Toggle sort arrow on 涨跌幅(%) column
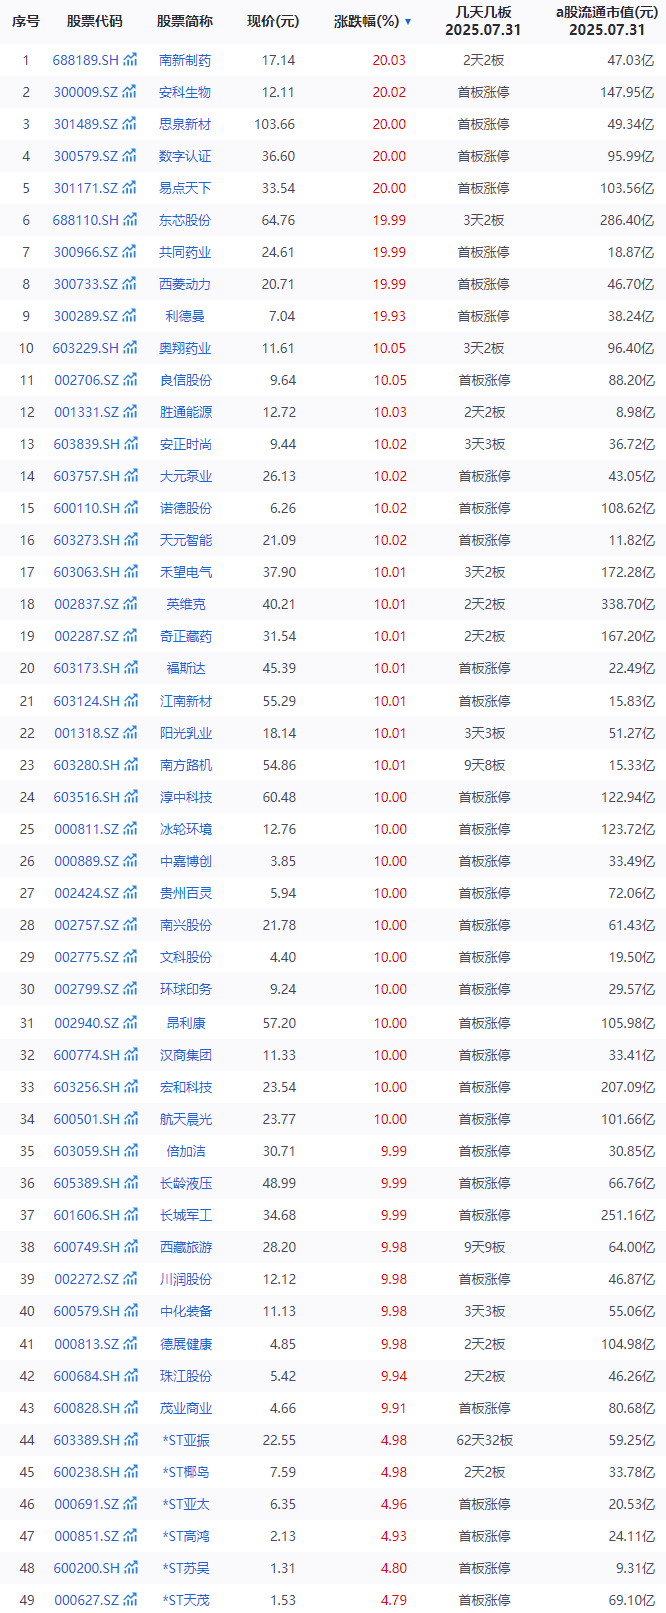Viewport: 666px width, 1613px height. [408, 21]
